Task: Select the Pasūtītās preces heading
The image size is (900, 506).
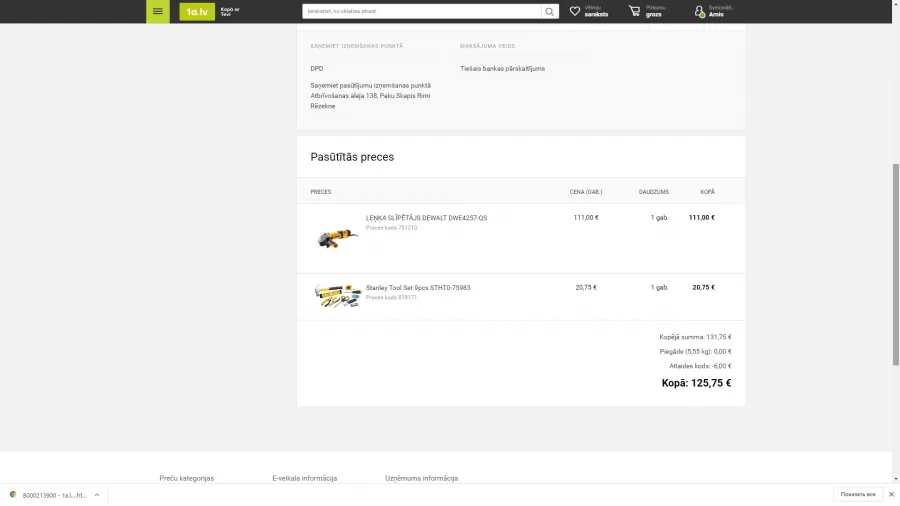Action: point(352,157)
